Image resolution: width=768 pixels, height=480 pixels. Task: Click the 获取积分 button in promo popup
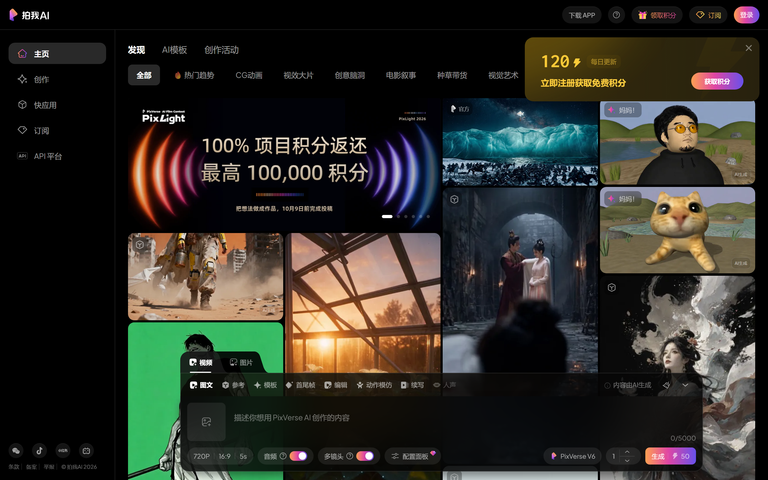pyautogui.click(x=717, y=81)
